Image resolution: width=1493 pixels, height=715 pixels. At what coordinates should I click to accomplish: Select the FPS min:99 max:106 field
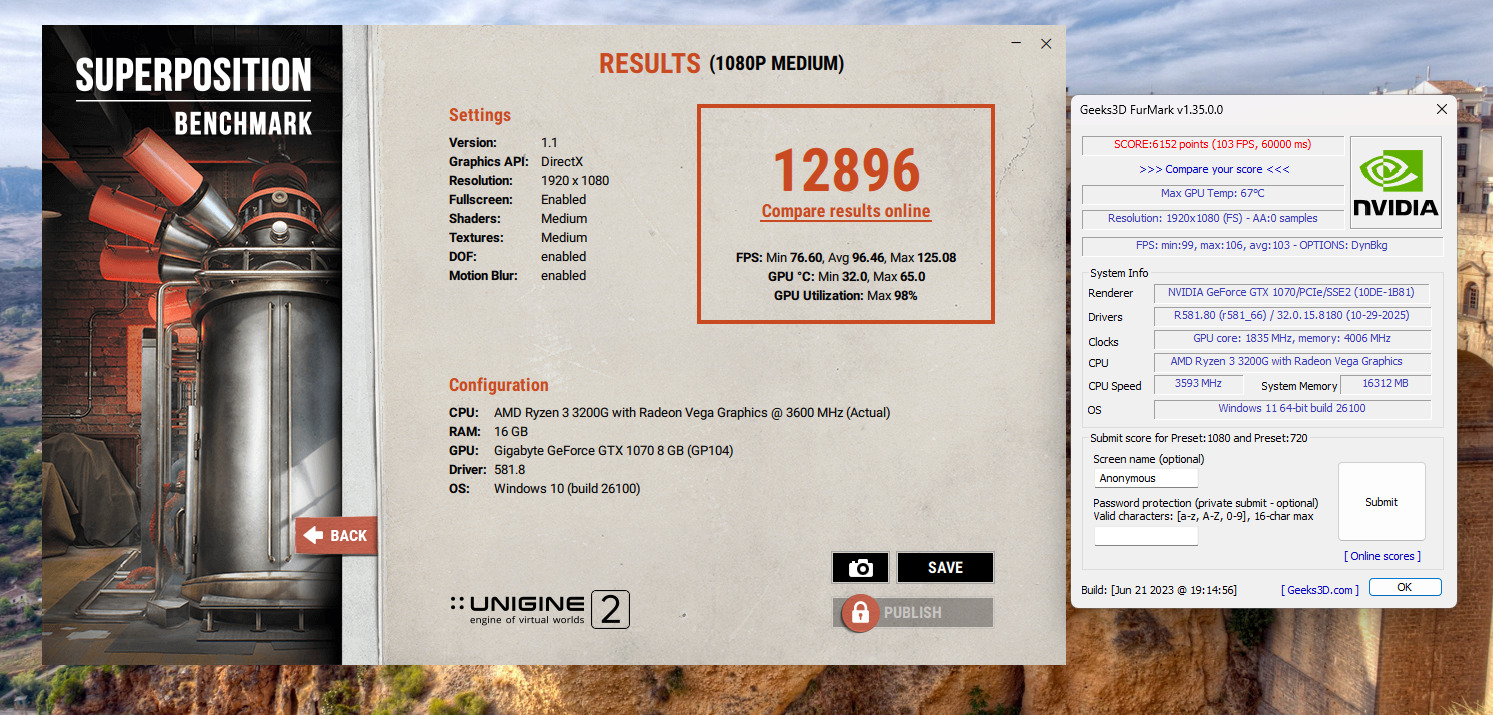click(1262, 246)
